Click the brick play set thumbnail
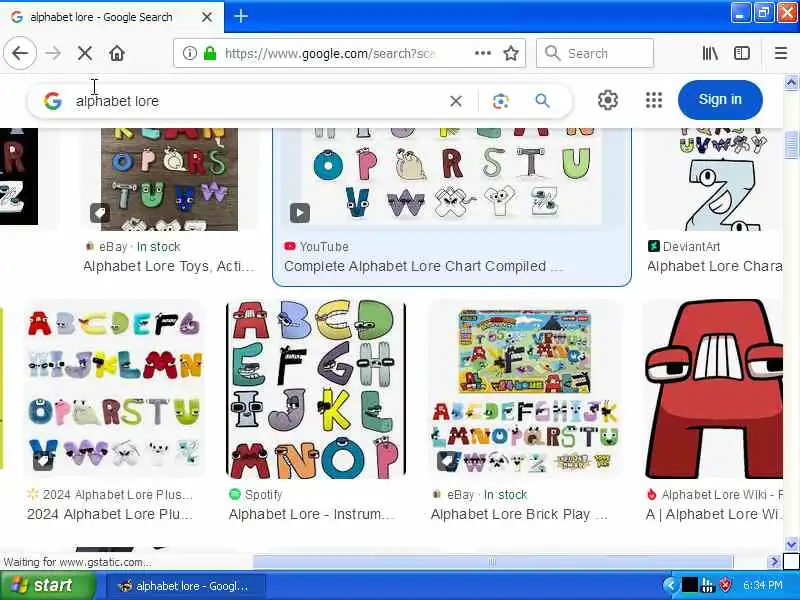This screenshot has width=800, height=600. tap(525, 390)
